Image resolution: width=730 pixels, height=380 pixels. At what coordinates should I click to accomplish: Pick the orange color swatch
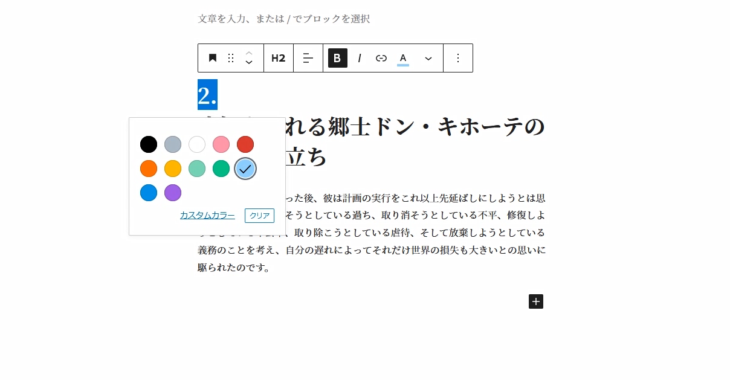(149, 169)
